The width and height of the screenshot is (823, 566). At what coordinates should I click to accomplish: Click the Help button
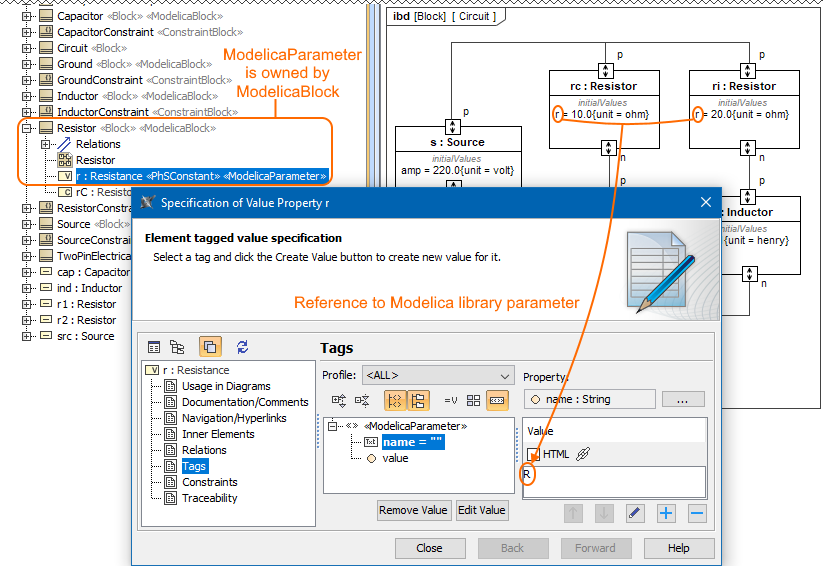(679, 548)
